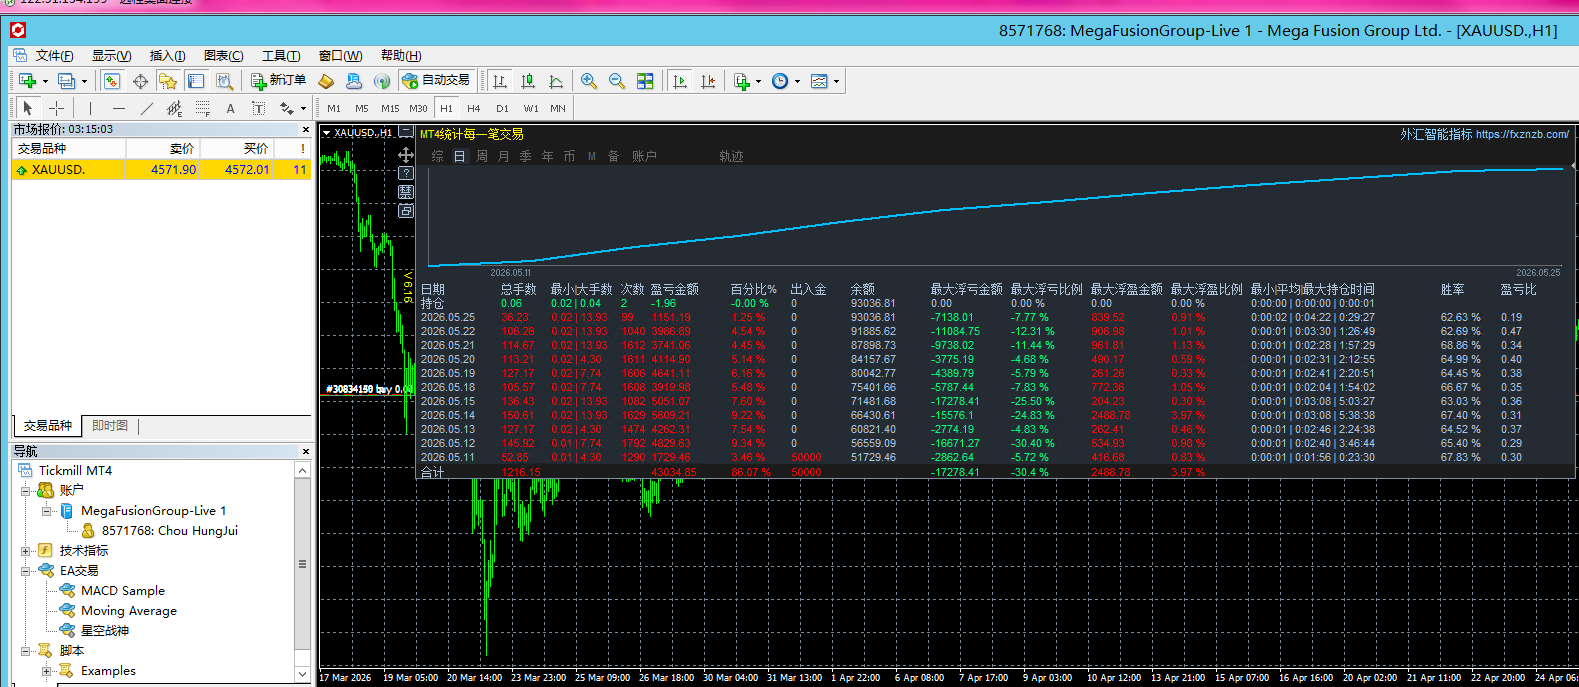
Task: Zoom in on the chart
Action: 589,81
